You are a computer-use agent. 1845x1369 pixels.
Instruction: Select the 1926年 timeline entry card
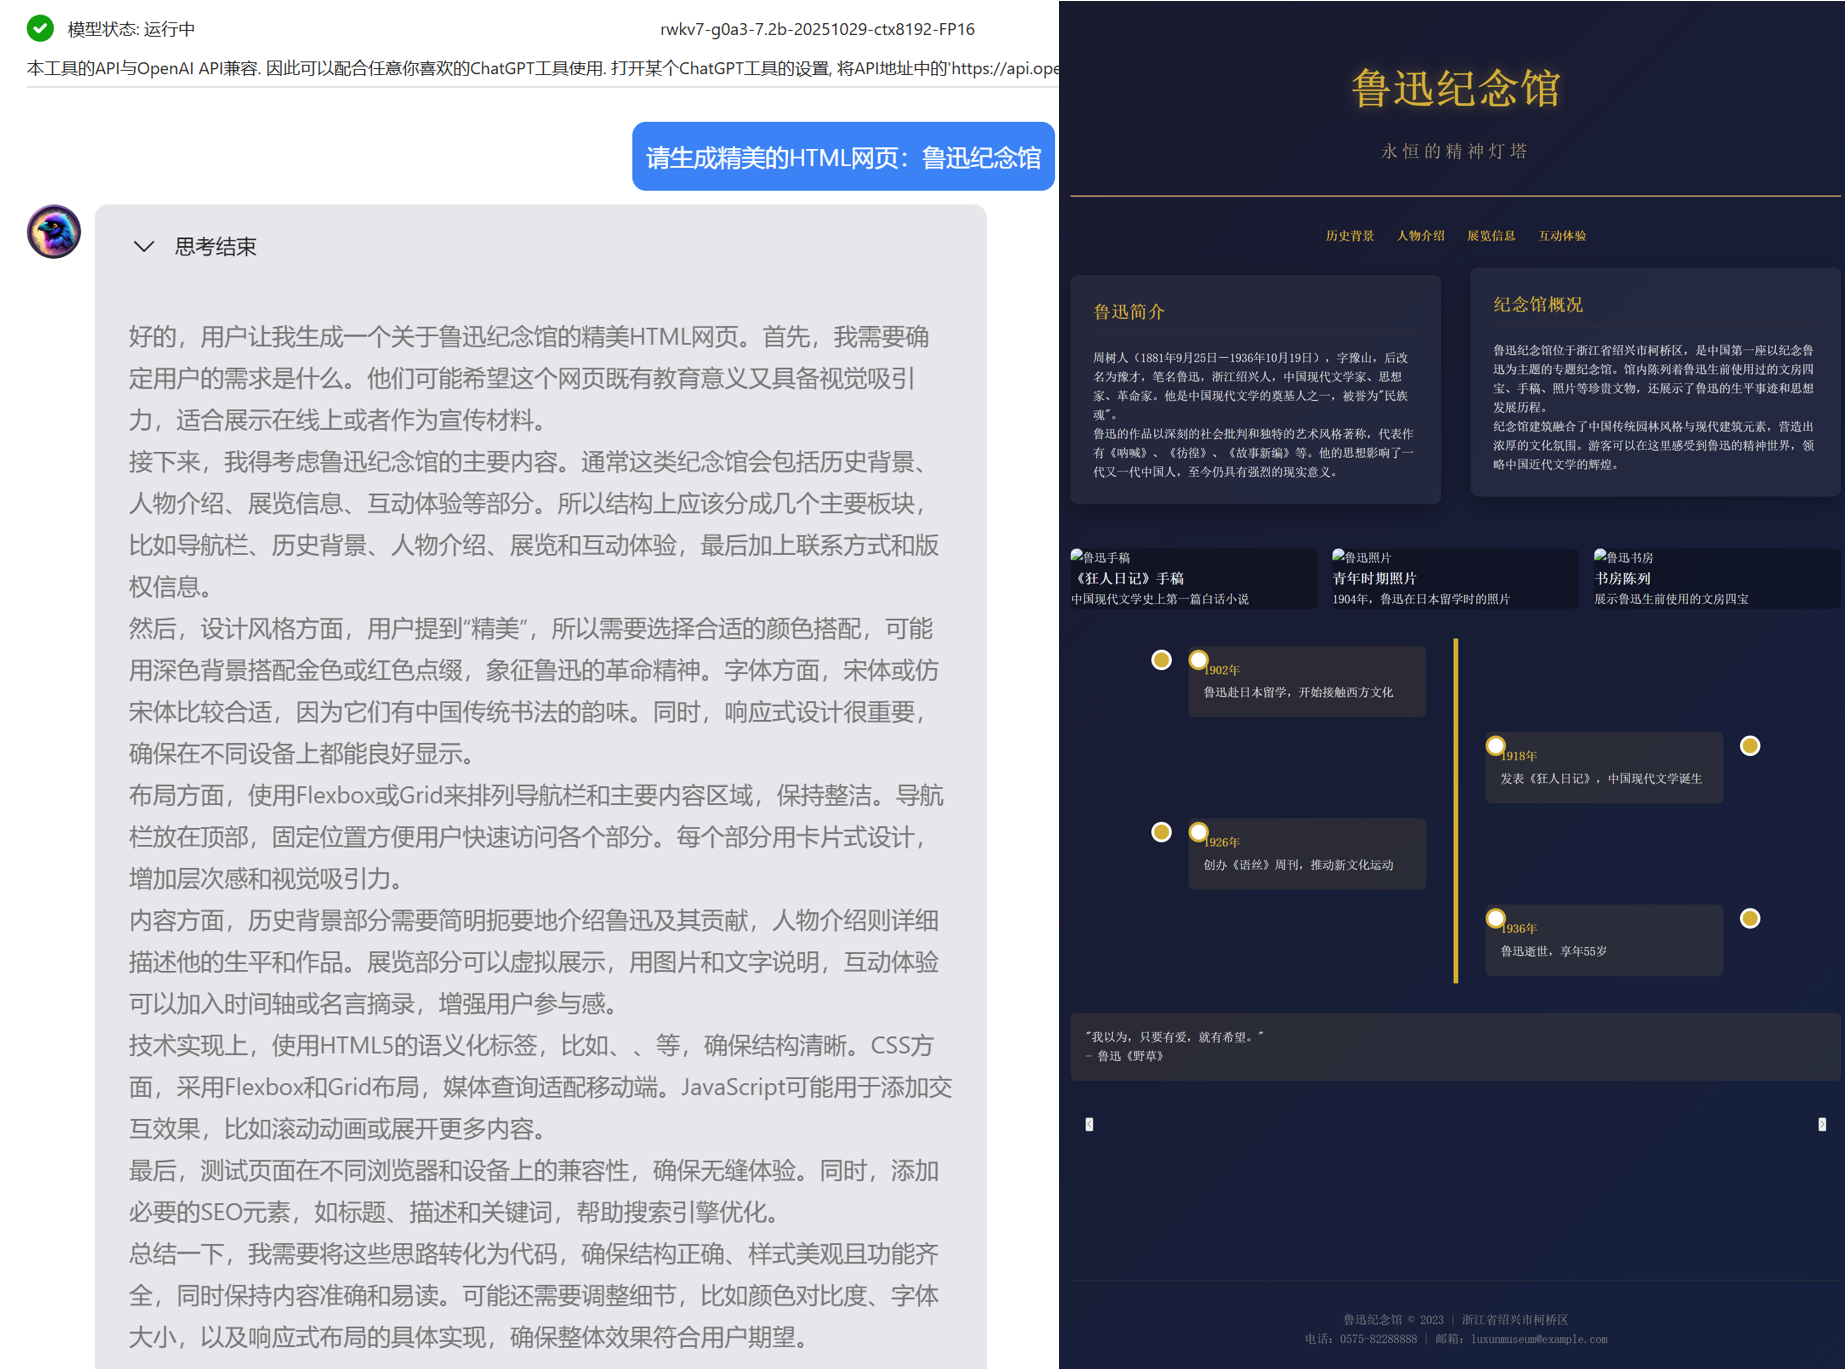[1307, 853]
